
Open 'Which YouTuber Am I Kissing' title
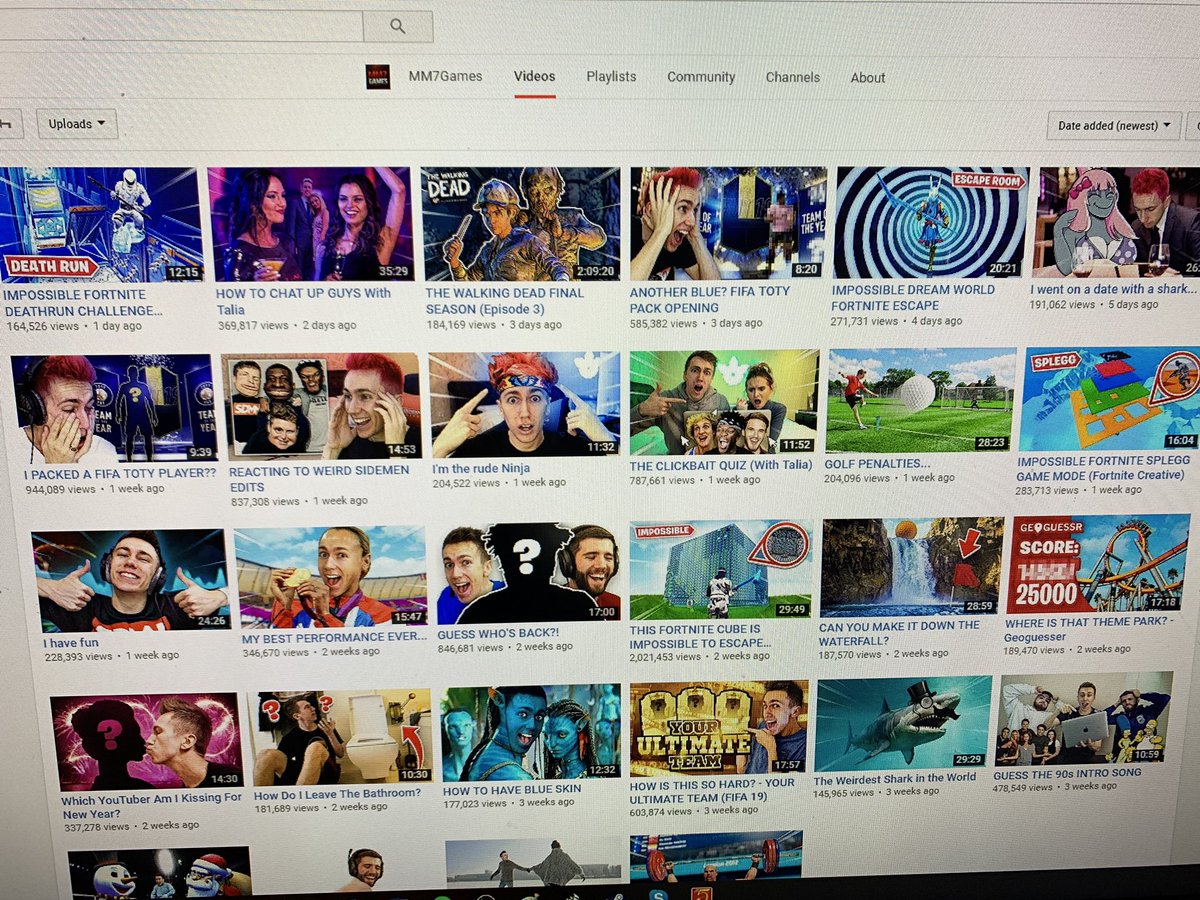(x=152, y=805)
